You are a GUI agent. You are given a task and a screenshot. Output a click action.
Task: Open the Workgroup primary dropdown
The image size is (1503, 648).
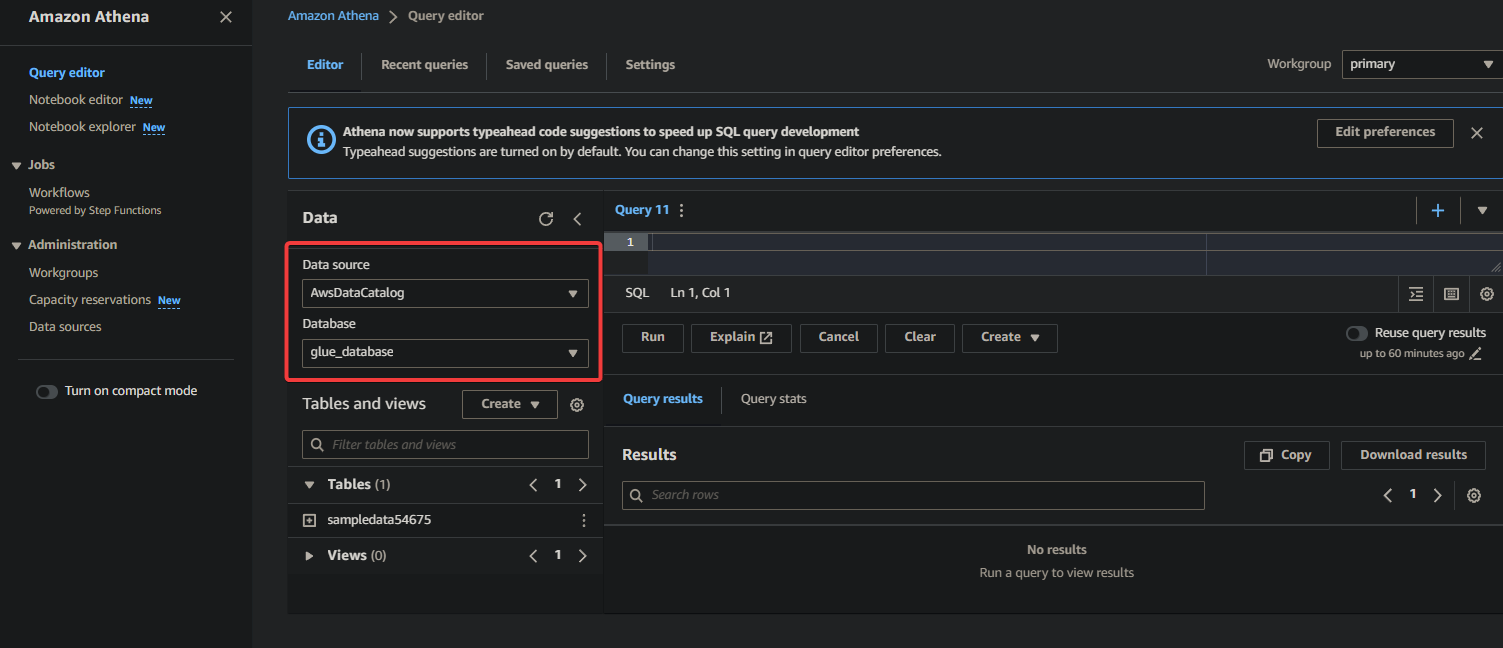(x=1422, y=64)
